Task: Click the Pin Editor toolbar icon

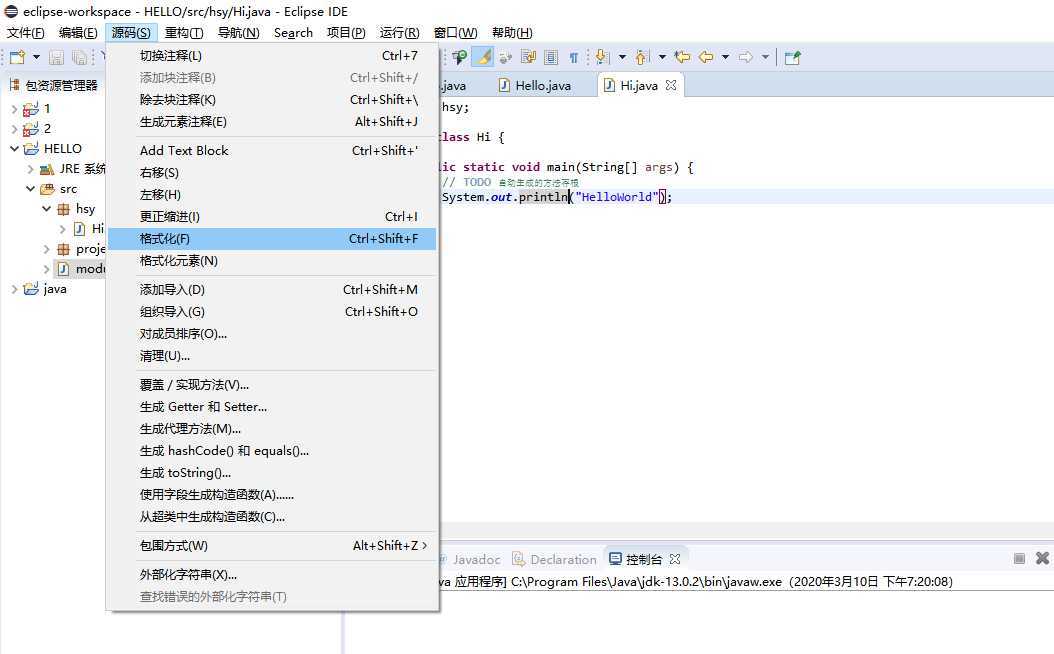Action: 793,58
